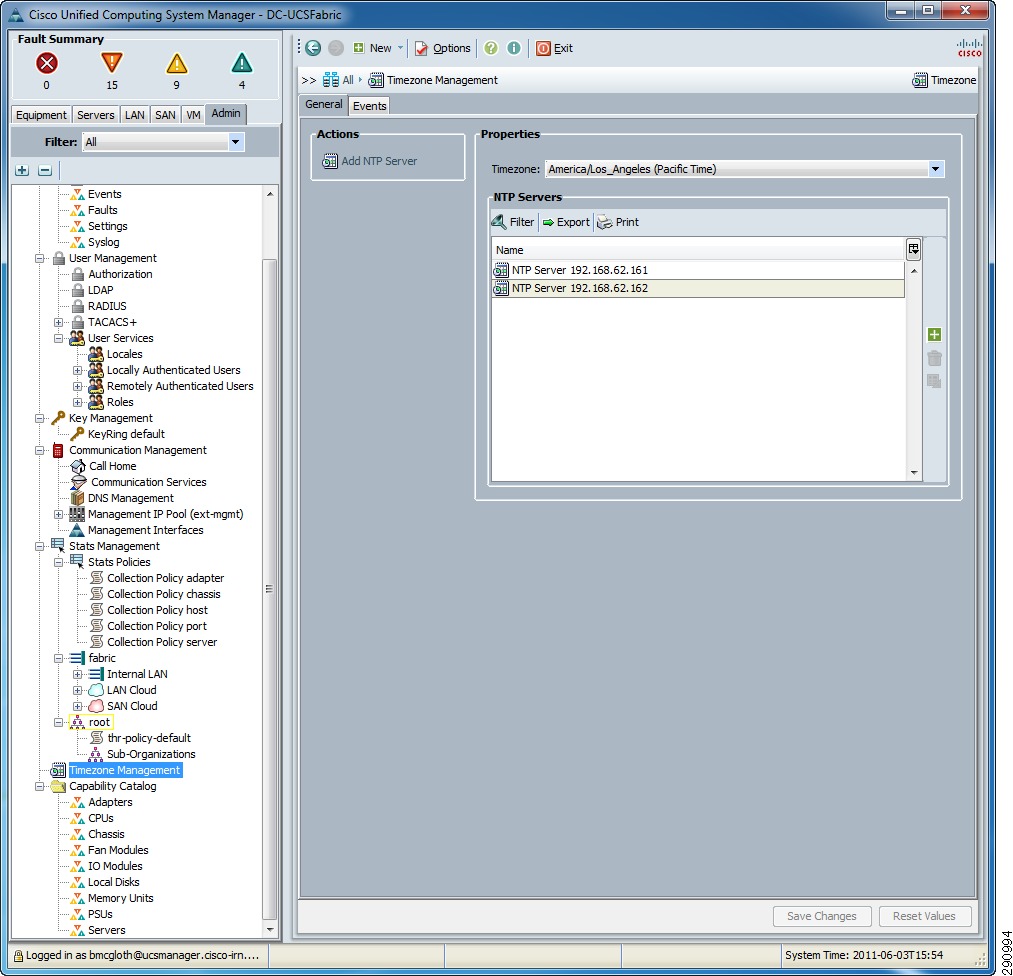Select Collection Policy chassis item

pos(163,594)
